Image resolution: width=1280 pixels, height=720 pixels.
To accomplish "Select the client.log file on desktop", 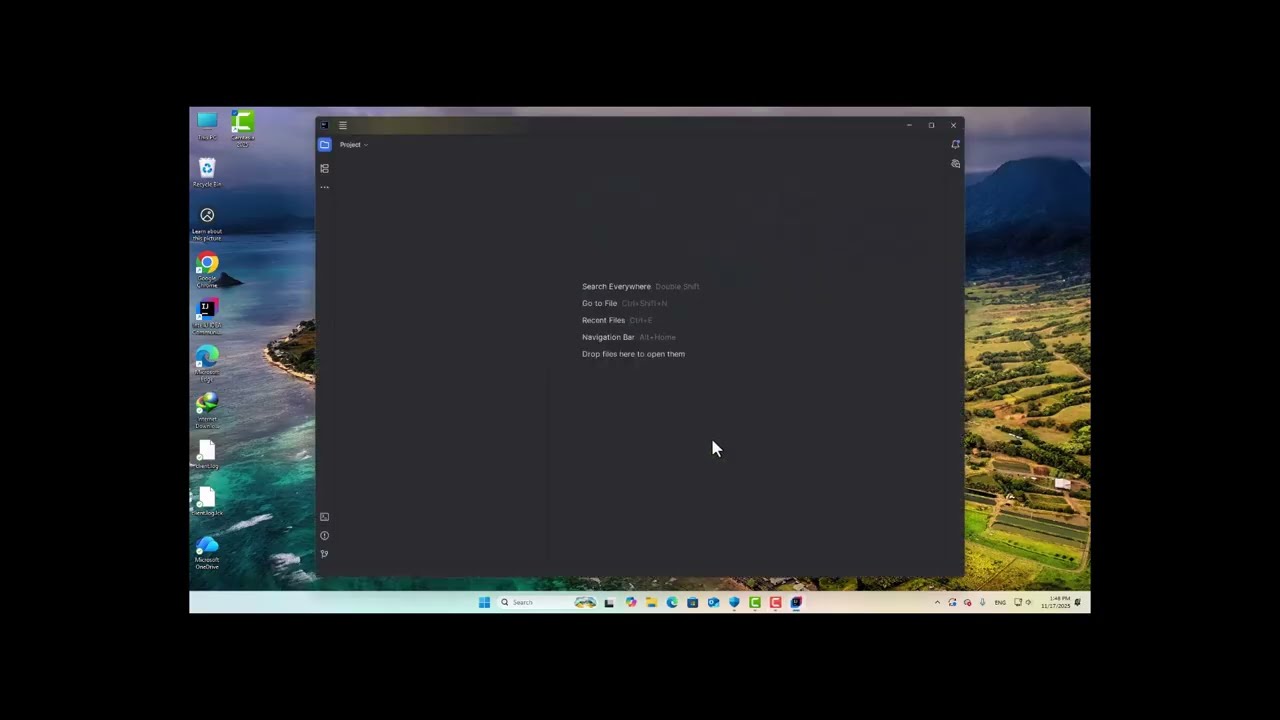I will coord(207,455).
